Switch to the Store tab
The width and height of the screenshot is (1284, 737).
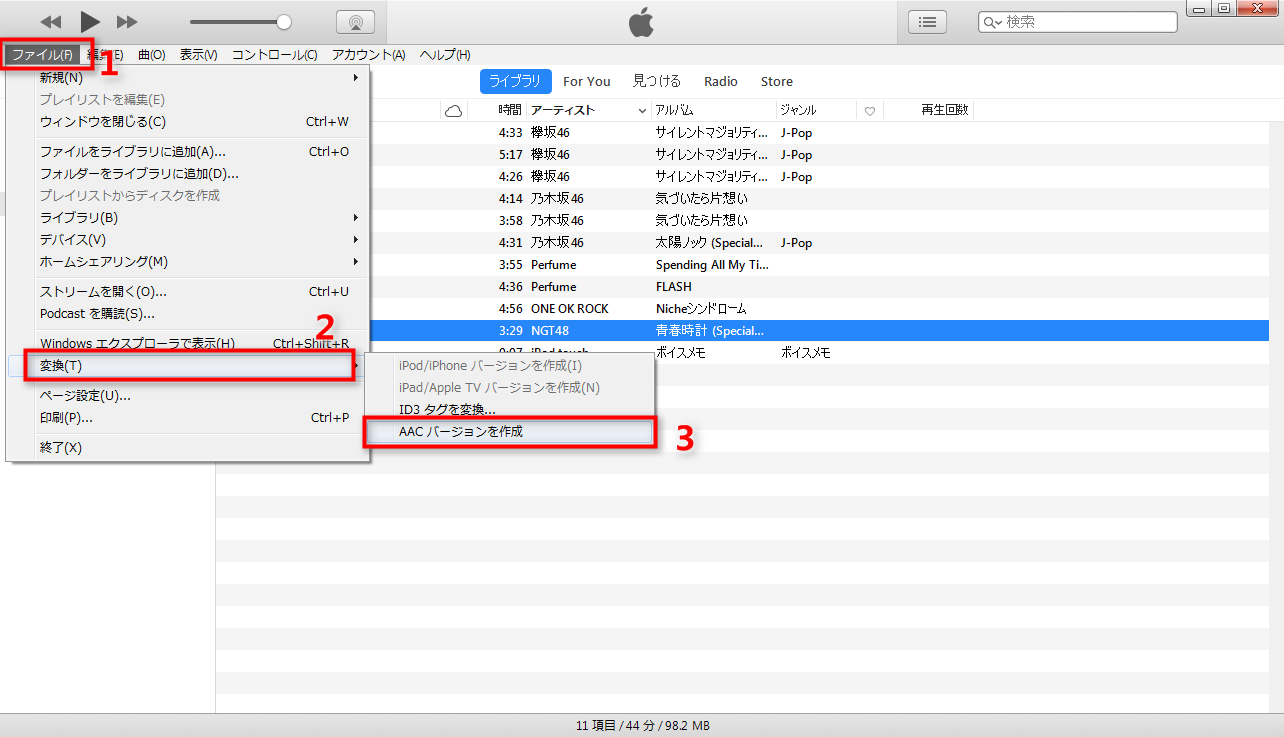[777, 82]
